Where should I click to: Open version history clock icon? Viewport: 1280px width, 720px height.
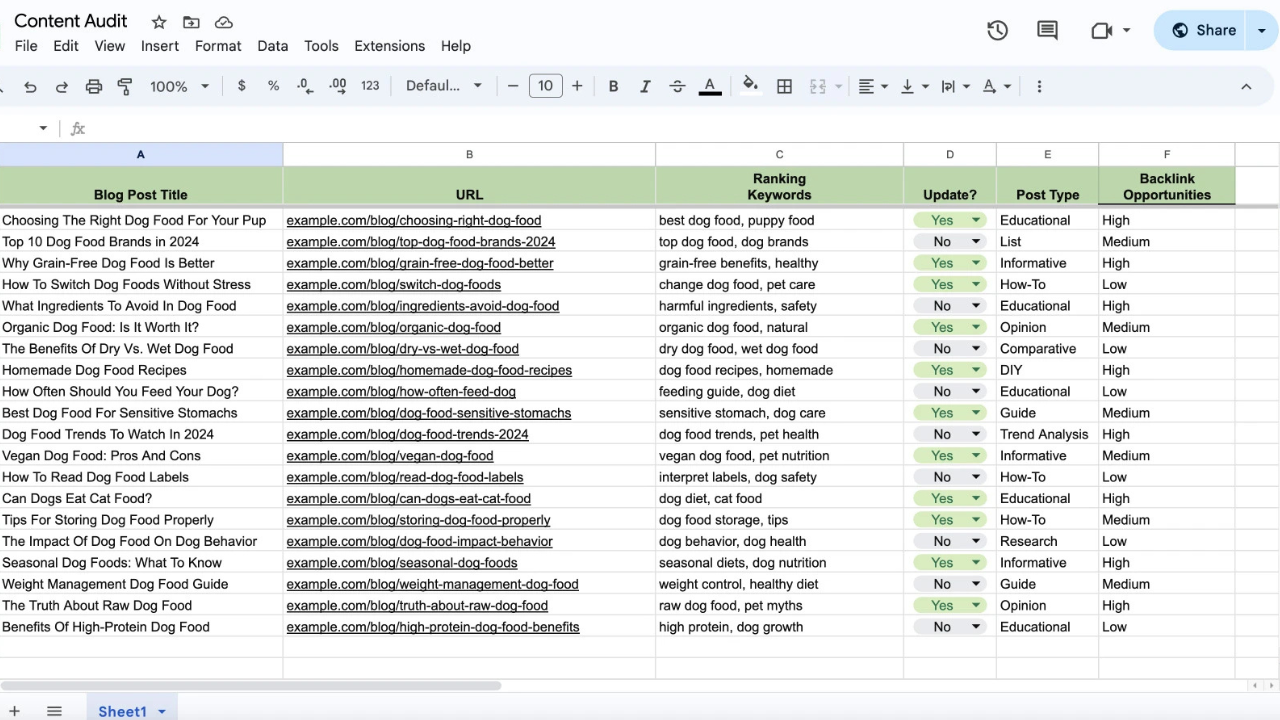click(997, 30)
